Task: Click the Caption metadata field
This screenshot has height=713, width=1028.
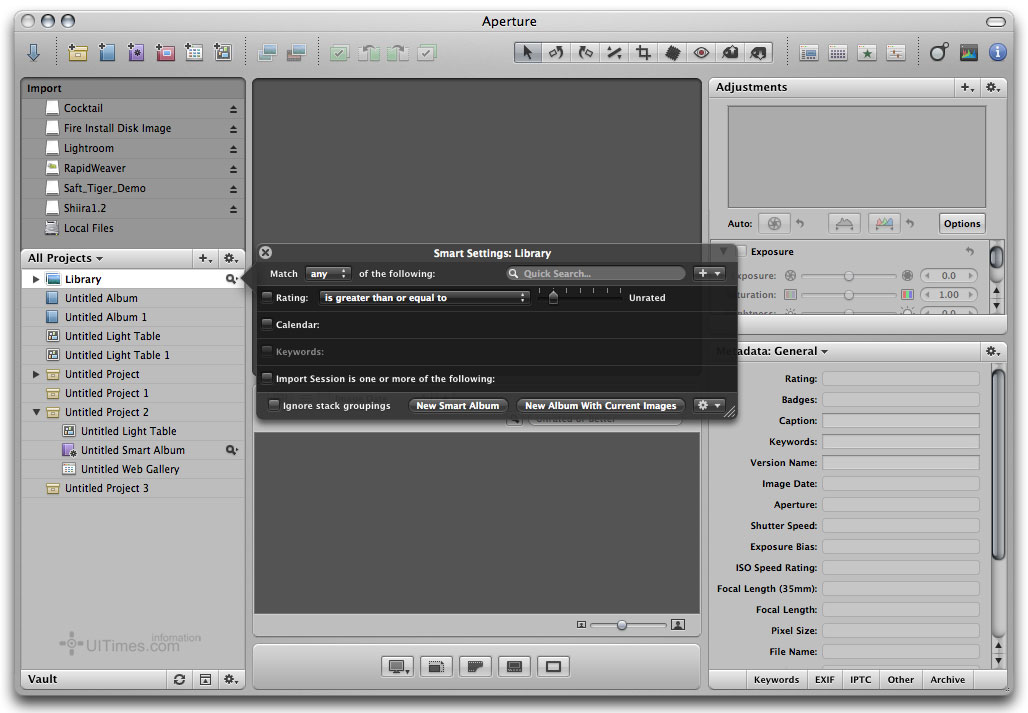Action: click(x=901, y=421)
